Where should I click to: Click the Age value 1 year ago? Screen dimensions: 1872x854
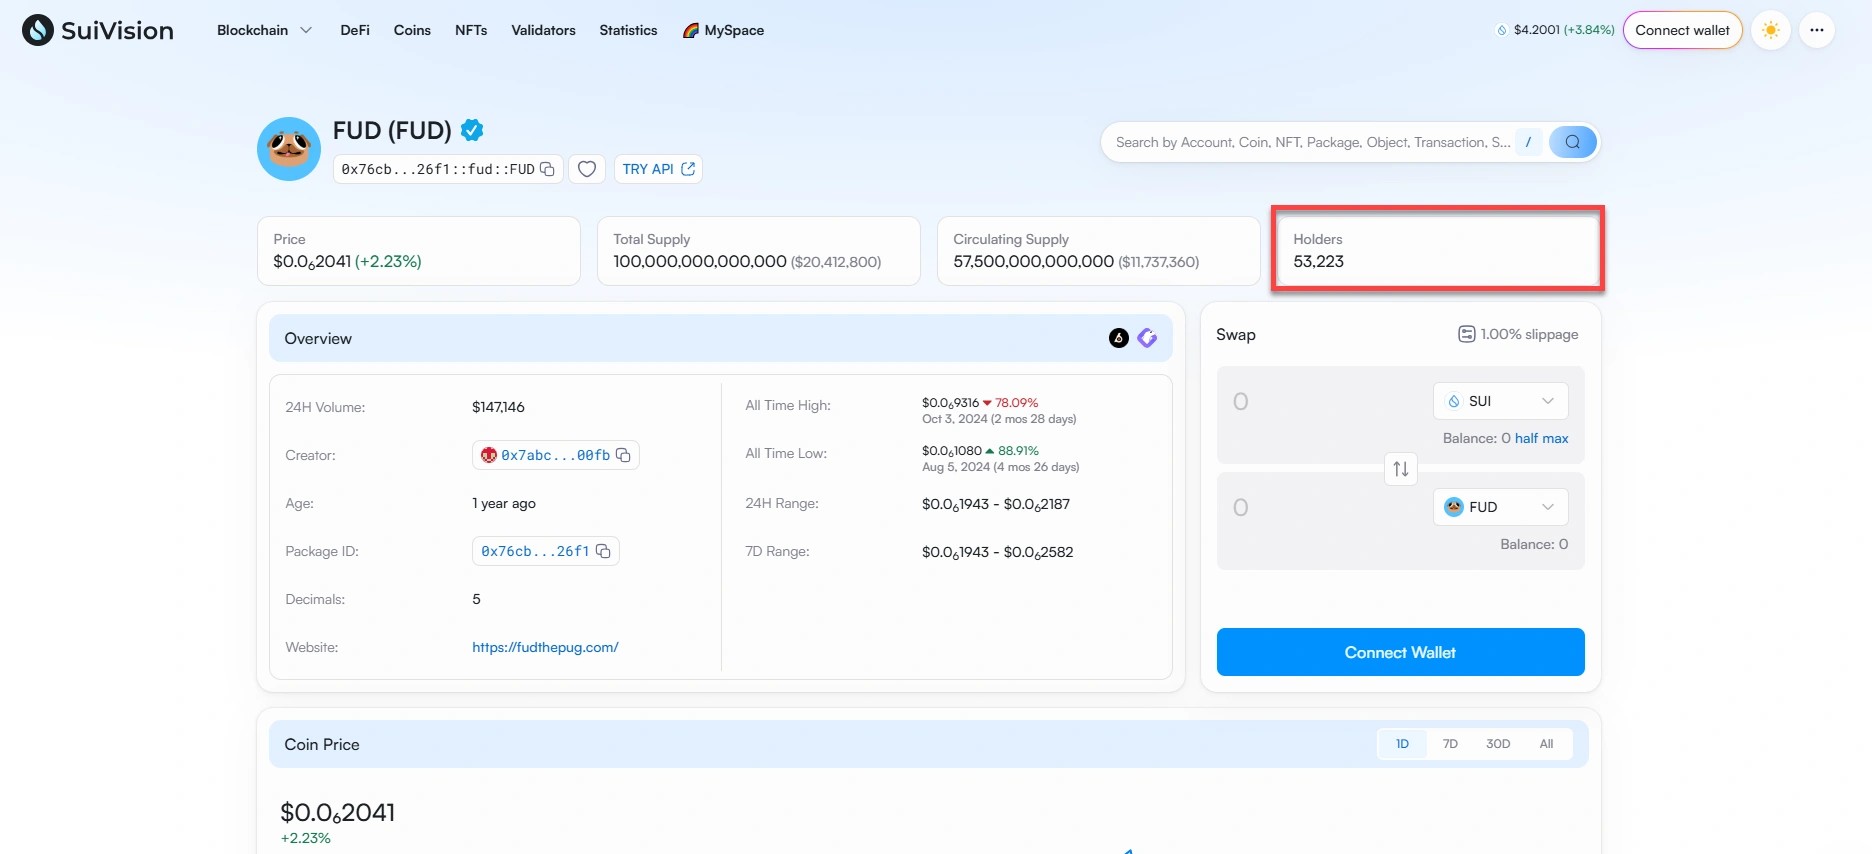click(504, 503)
